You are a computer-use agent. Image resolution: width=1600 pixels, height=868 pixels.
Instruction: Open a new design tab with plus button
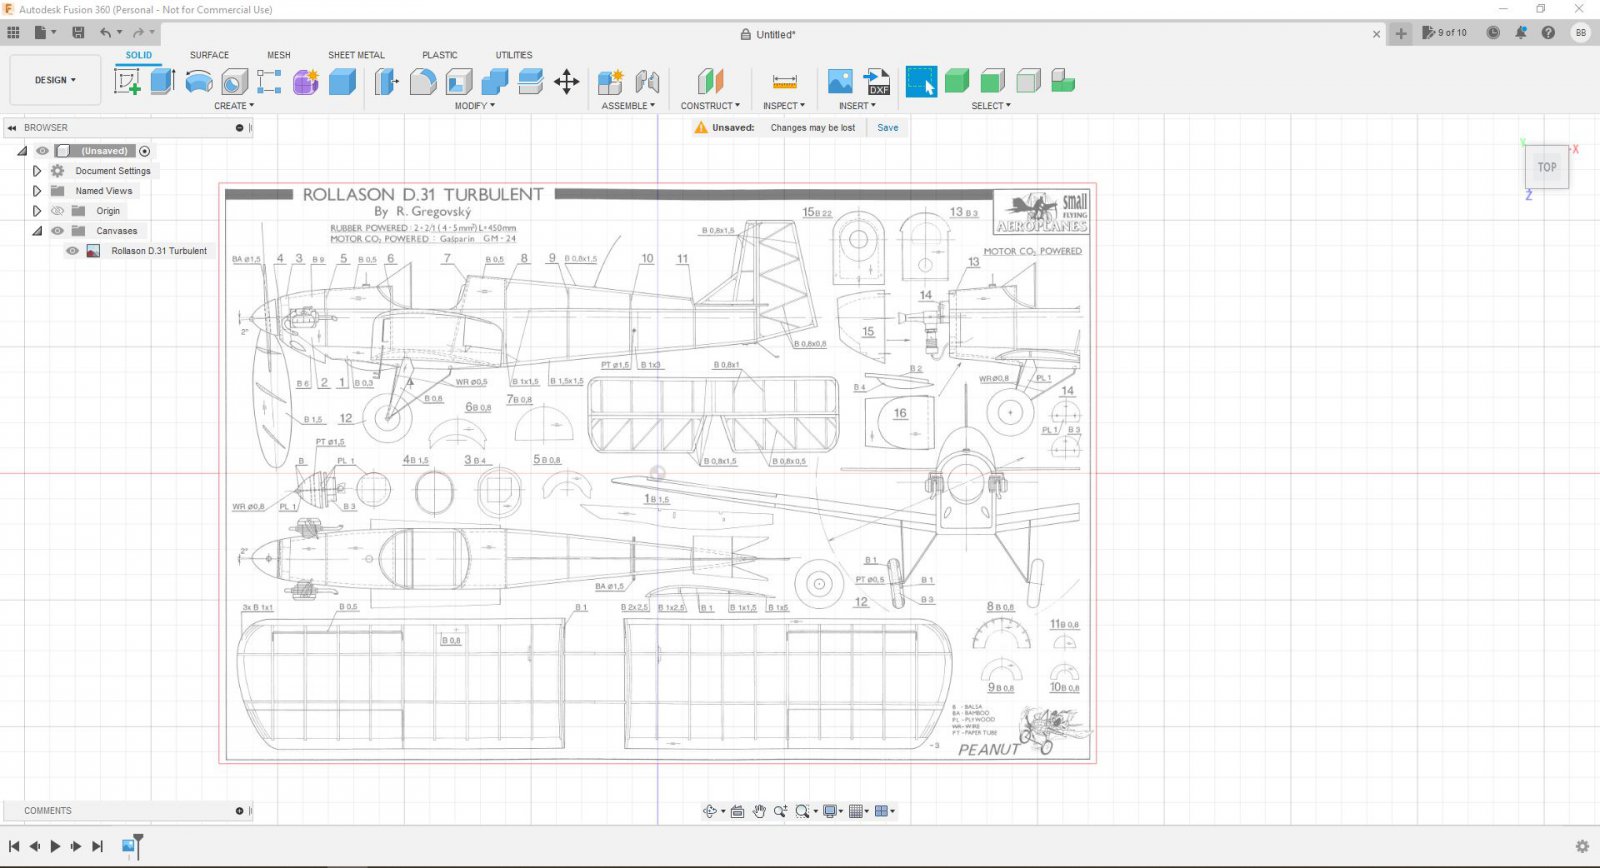[1401, 33]
